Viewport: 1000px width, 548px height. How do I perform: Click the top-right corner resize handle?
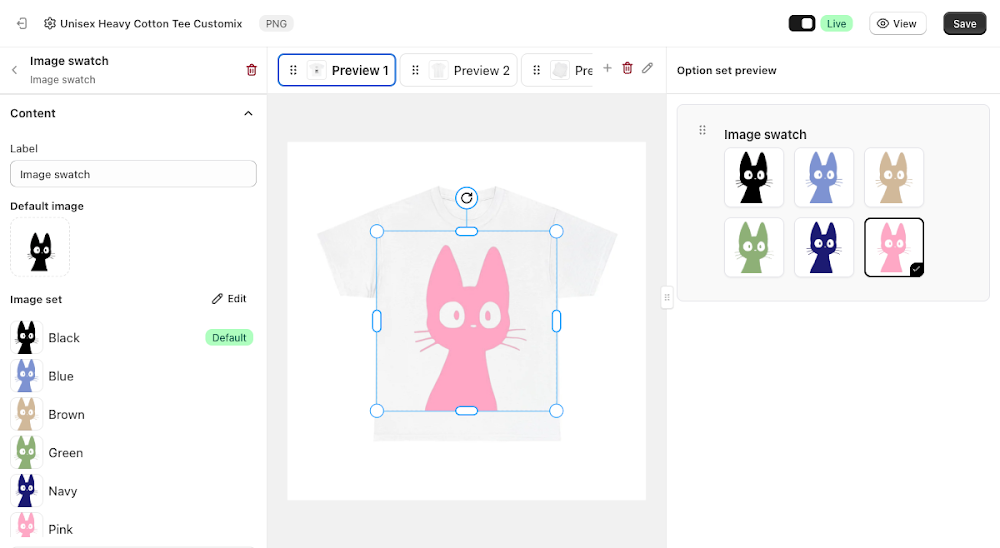[x=556, y=231]
